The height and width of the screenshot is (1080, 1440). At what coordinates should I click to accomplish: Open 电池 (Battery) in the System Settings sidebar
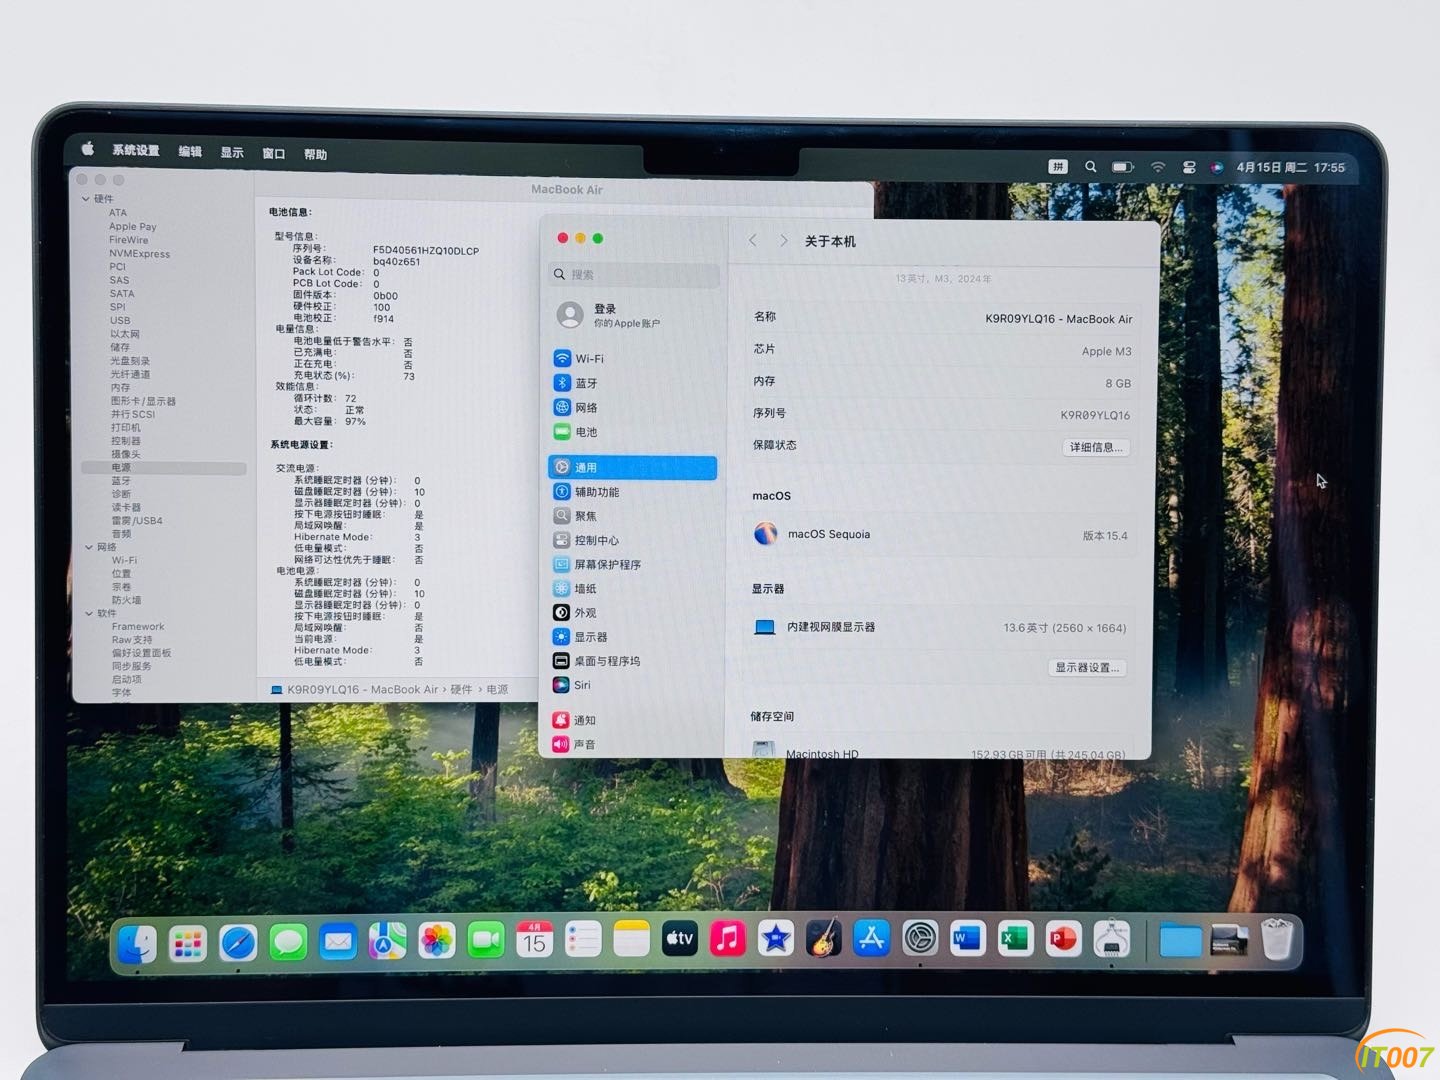click(x=632, y=432)
